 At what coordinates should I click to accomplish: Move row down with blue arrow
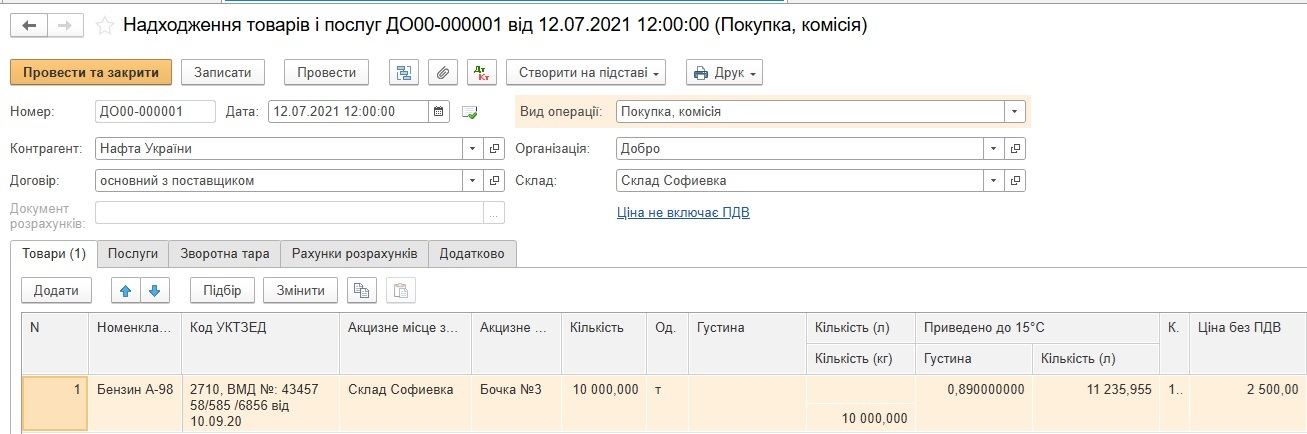[155, 291]
